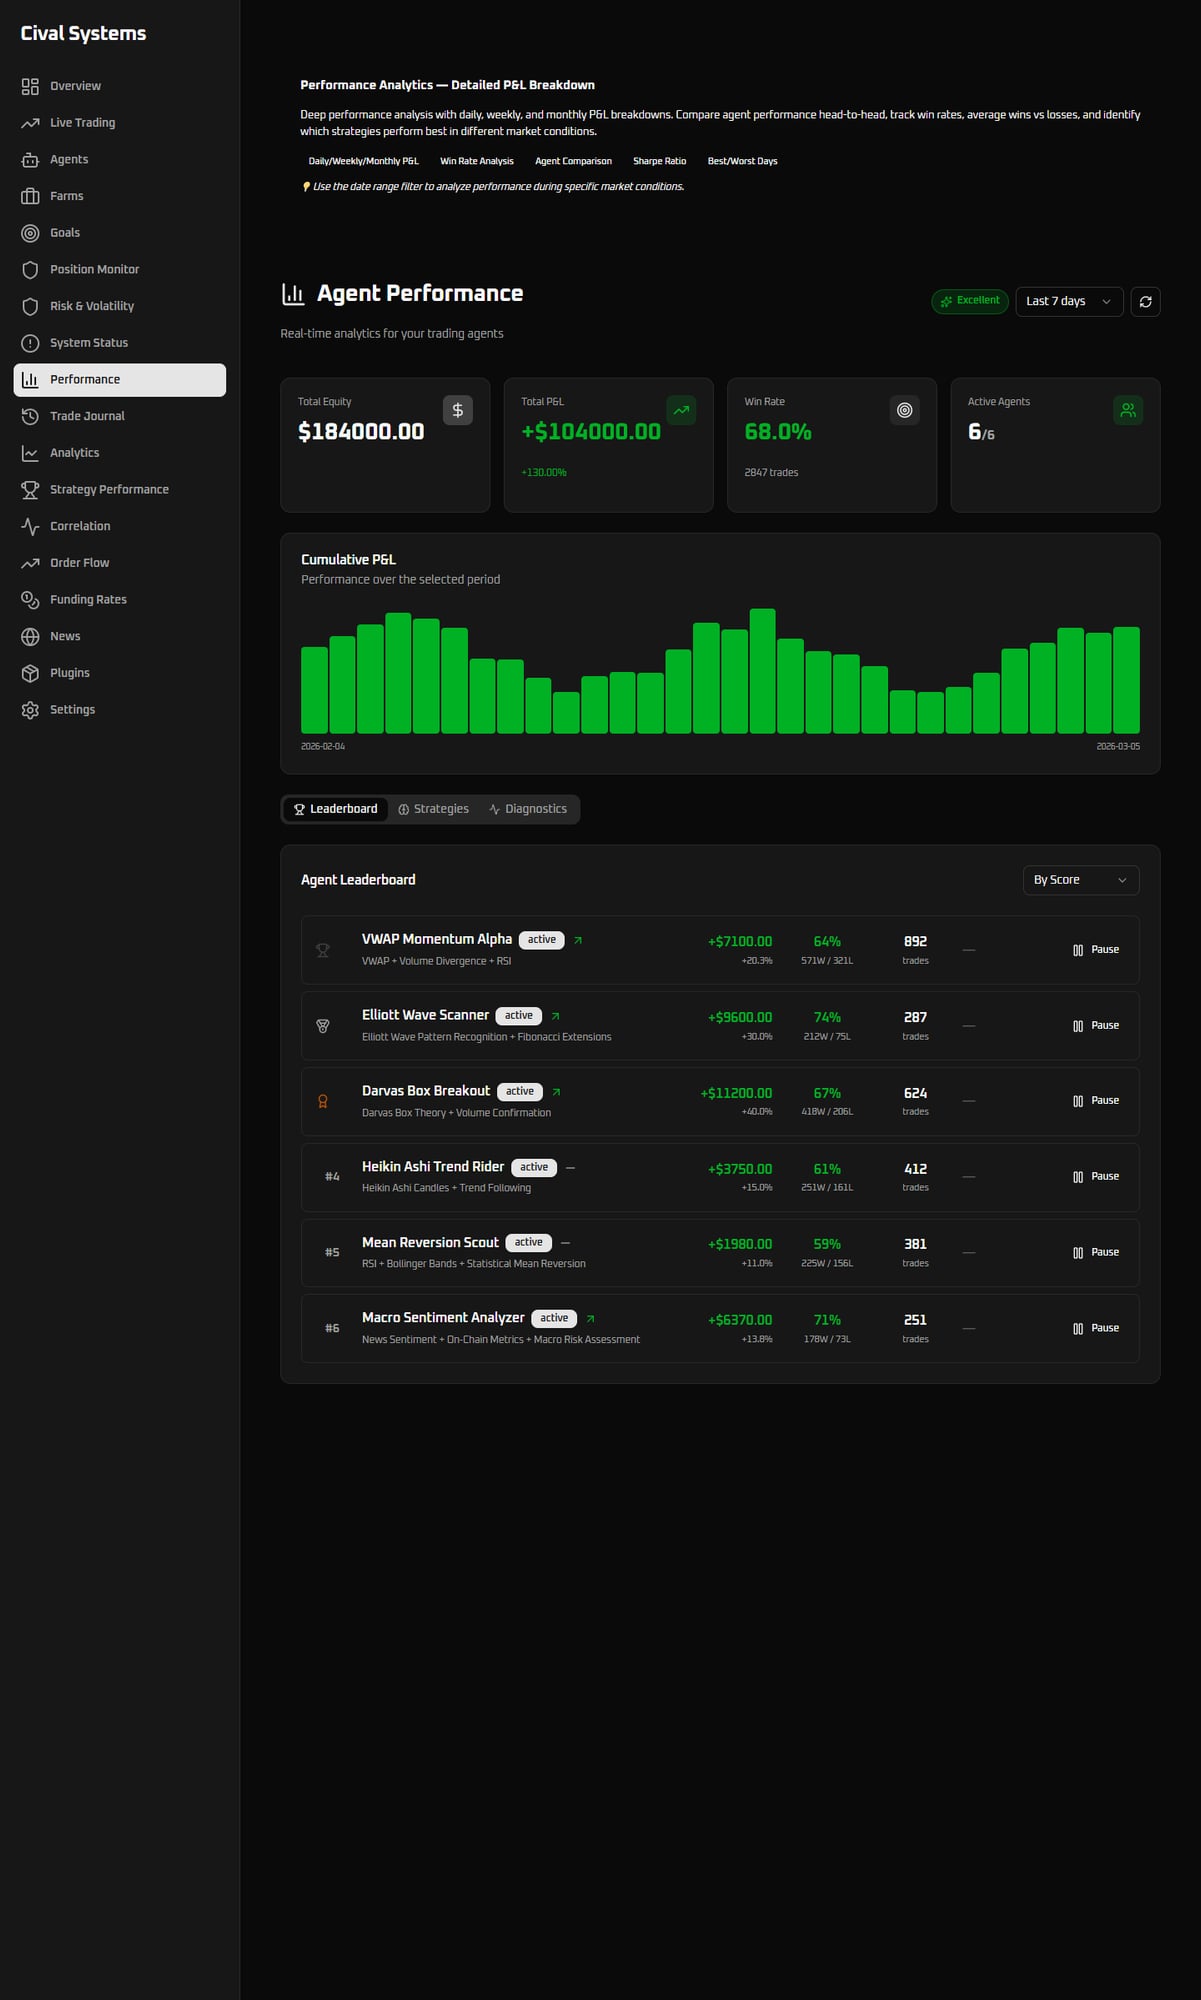Open Trade Journal in the sidebar
This screenshot has height=2000, width=1201.
(87, 416)
